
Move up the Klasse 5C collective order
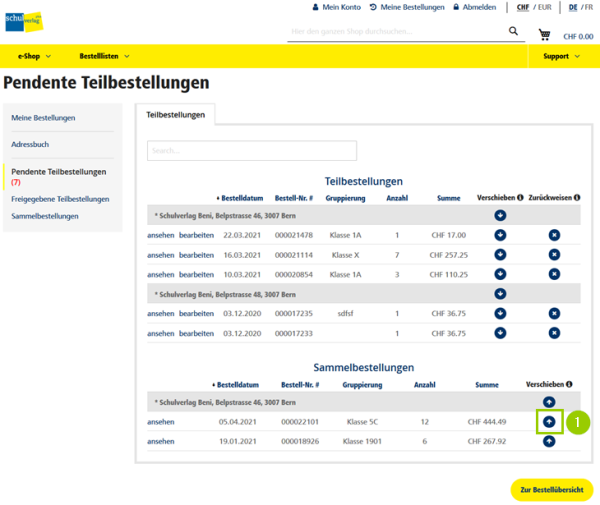(x=549, y=421)
